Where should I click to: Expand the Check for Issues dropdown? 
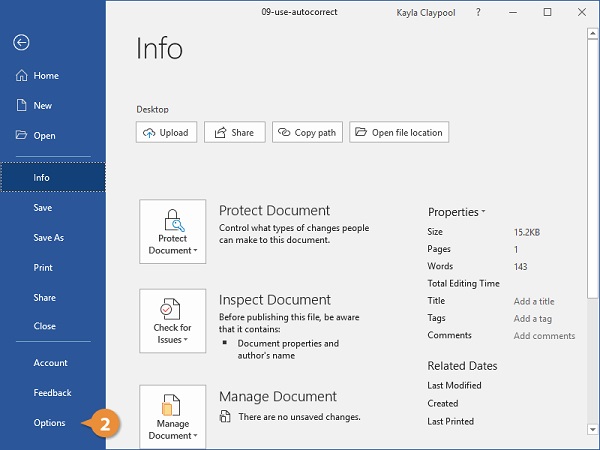coord(173,321)
